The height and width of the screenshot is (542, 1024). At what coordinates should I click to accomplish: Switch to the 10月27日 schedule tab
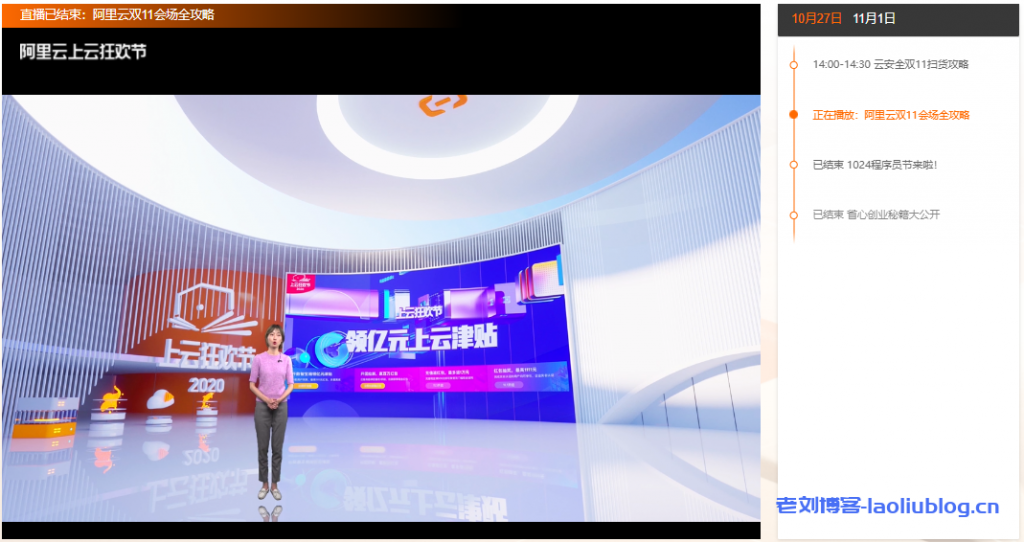[x=813, y=18]
